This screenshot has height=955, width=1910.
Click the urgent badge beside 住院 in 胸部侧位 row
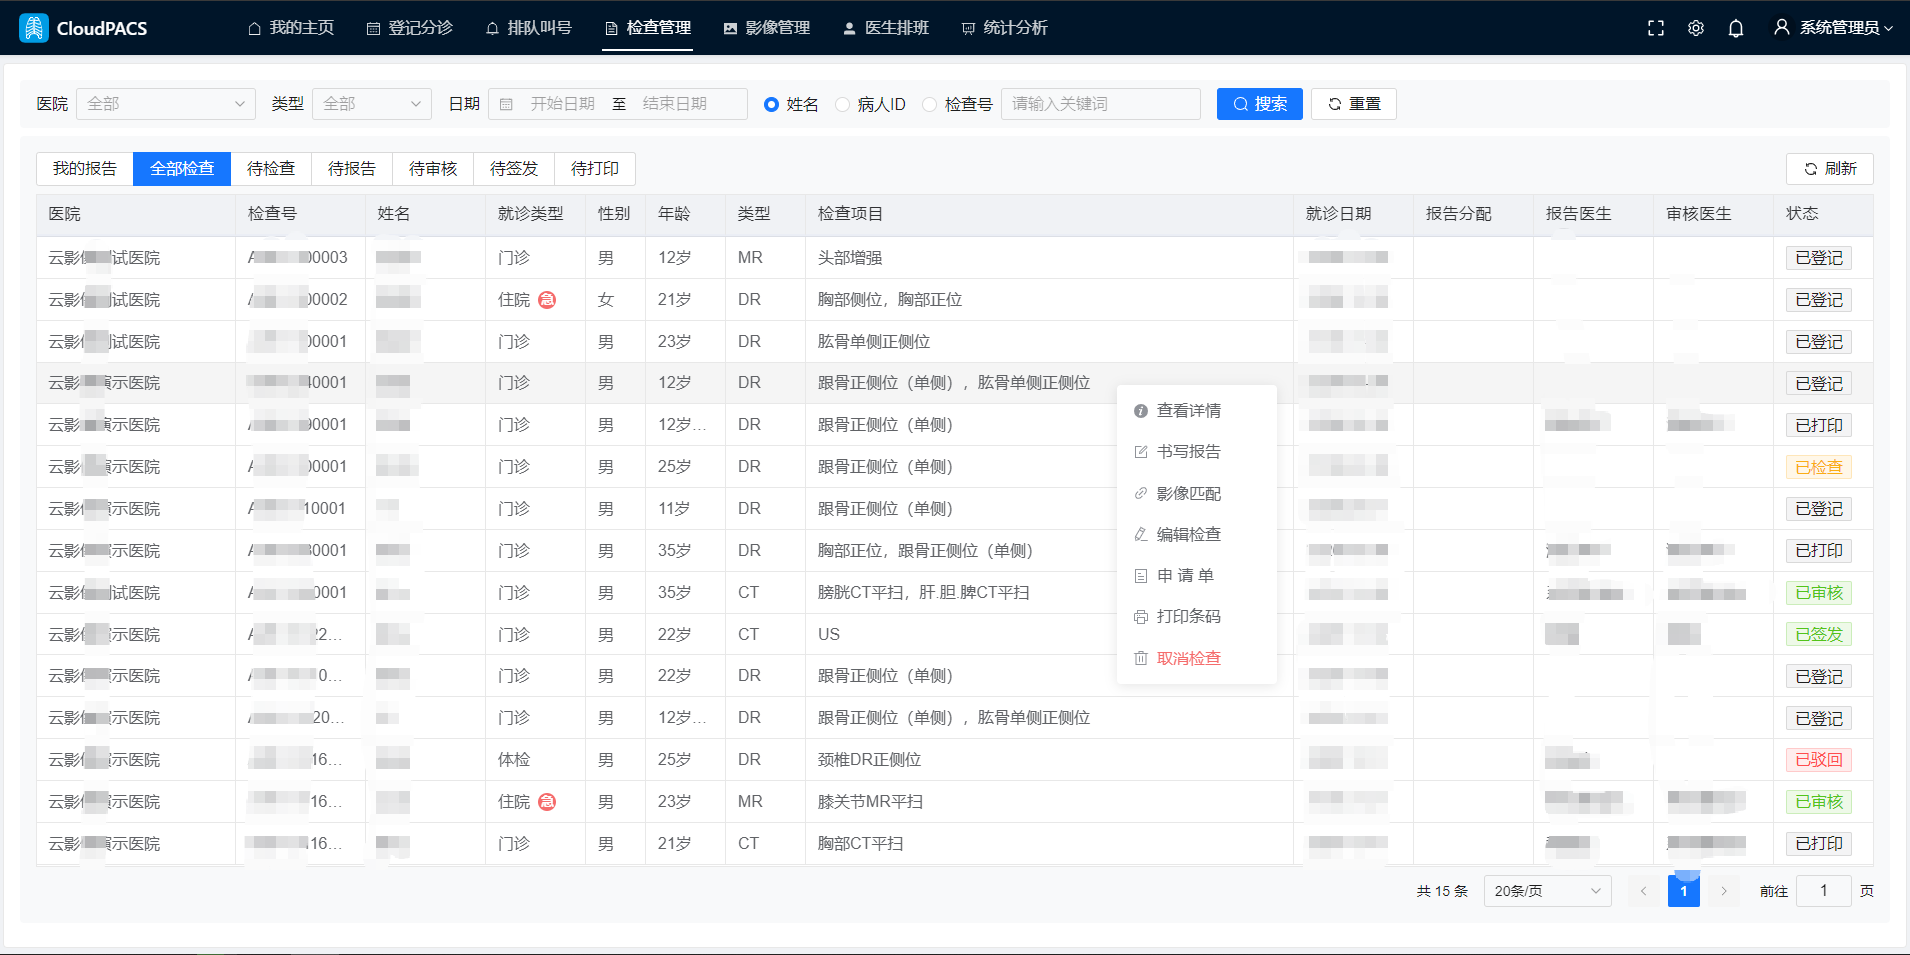coord(547,300)
